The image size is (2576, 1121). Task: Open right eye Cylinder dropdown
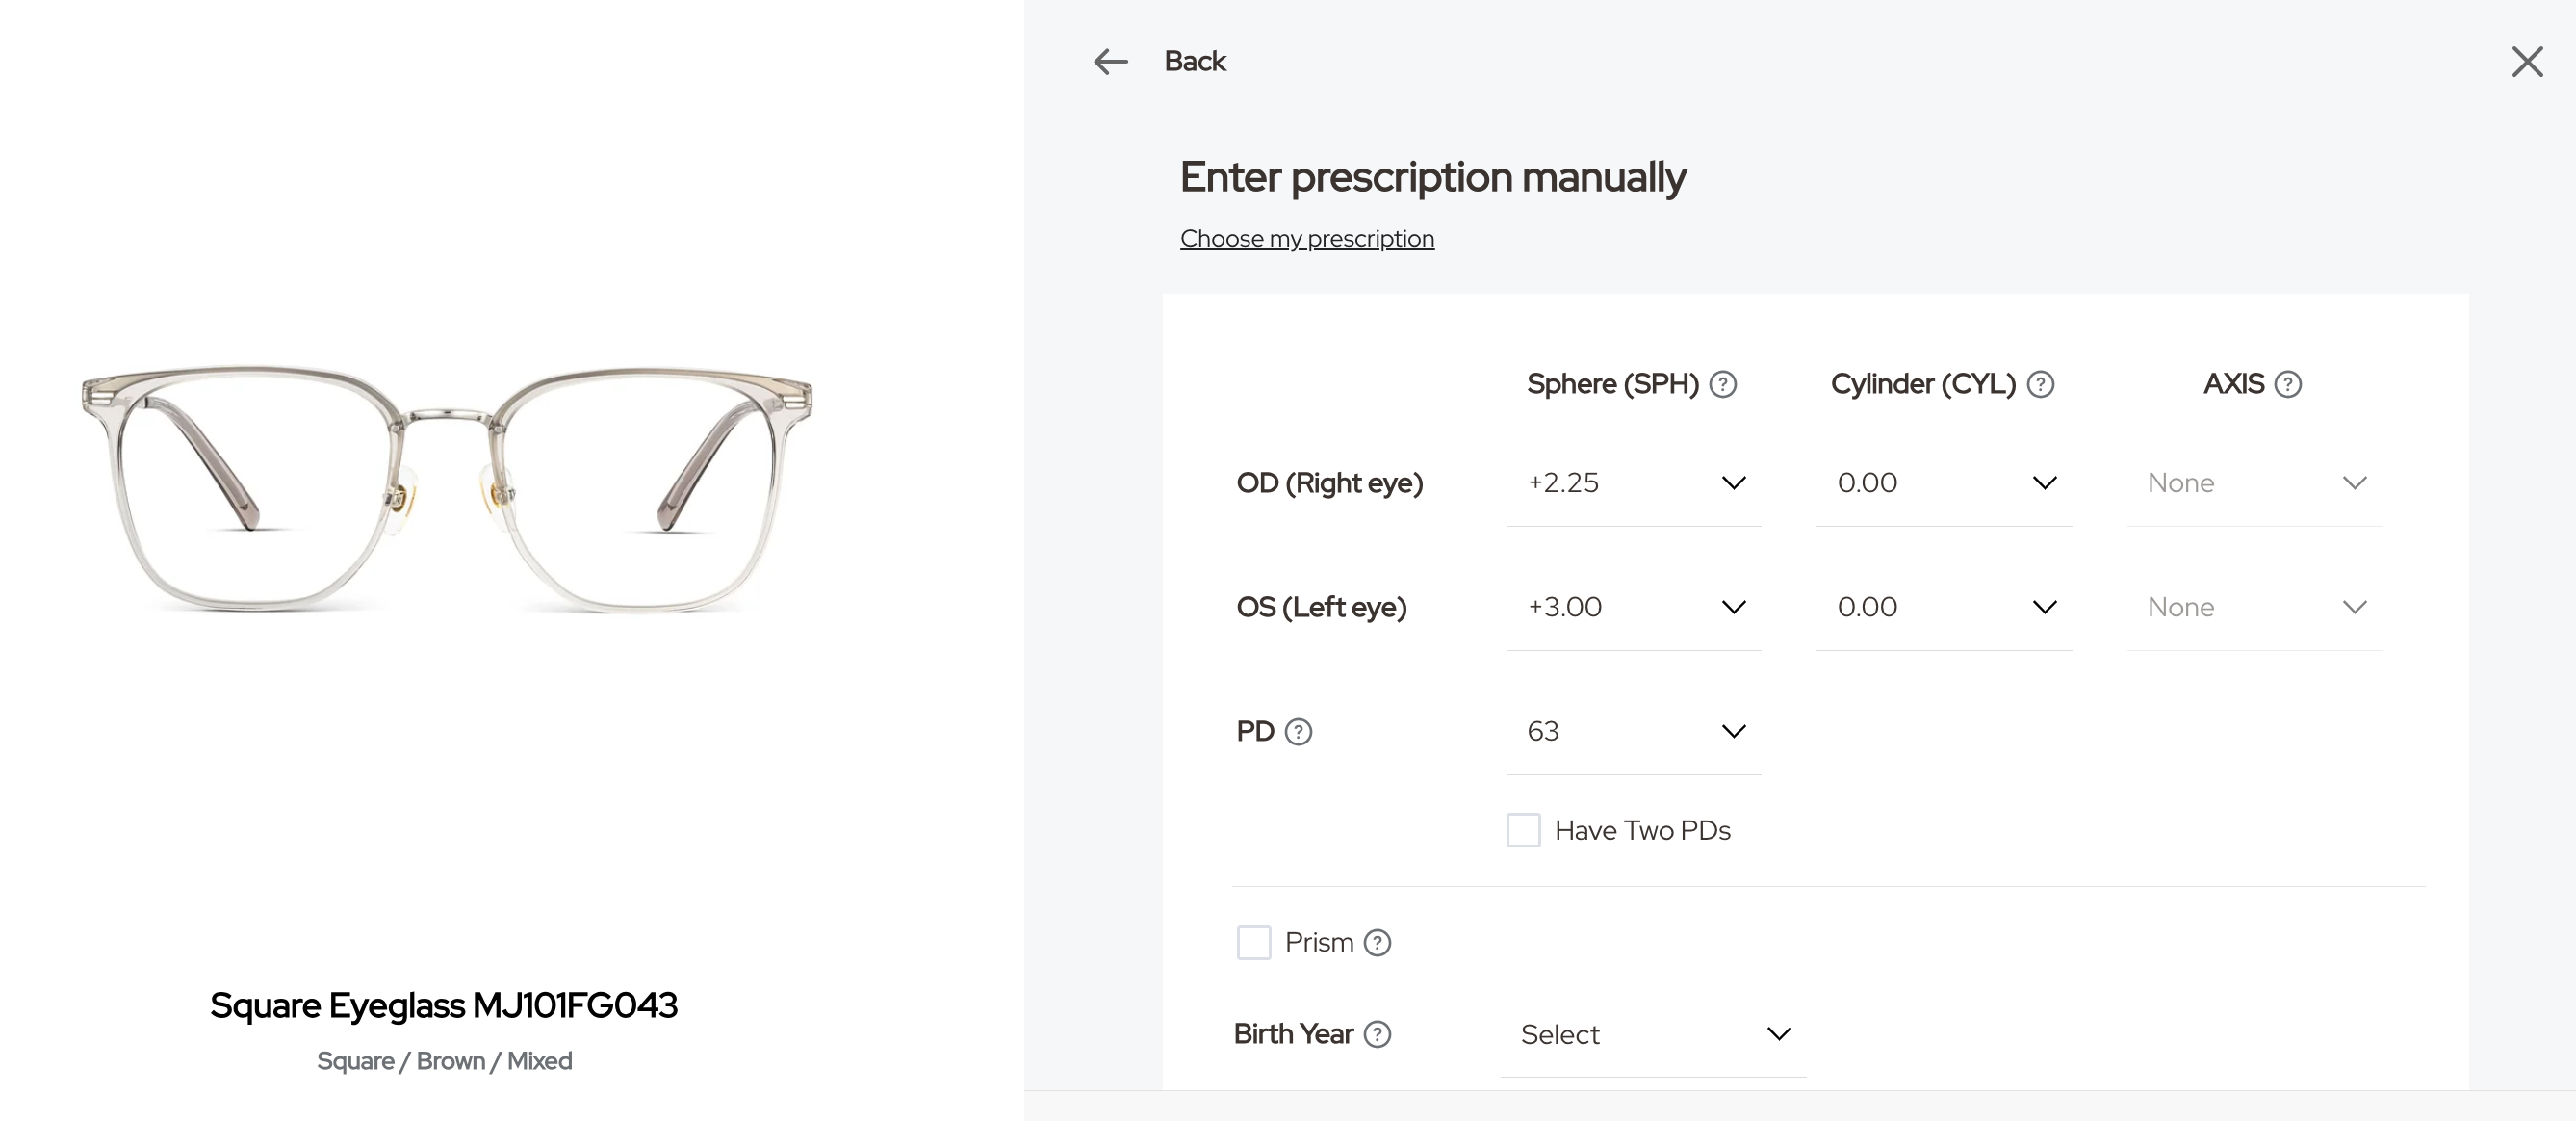pos(1943,483)
